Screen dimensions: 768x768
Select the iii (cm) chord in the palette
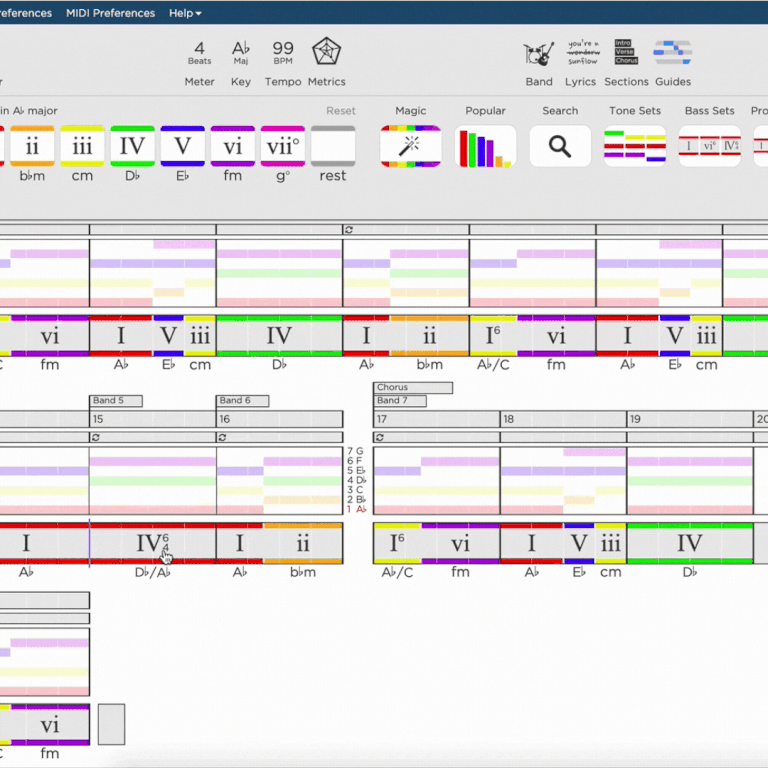82,146
